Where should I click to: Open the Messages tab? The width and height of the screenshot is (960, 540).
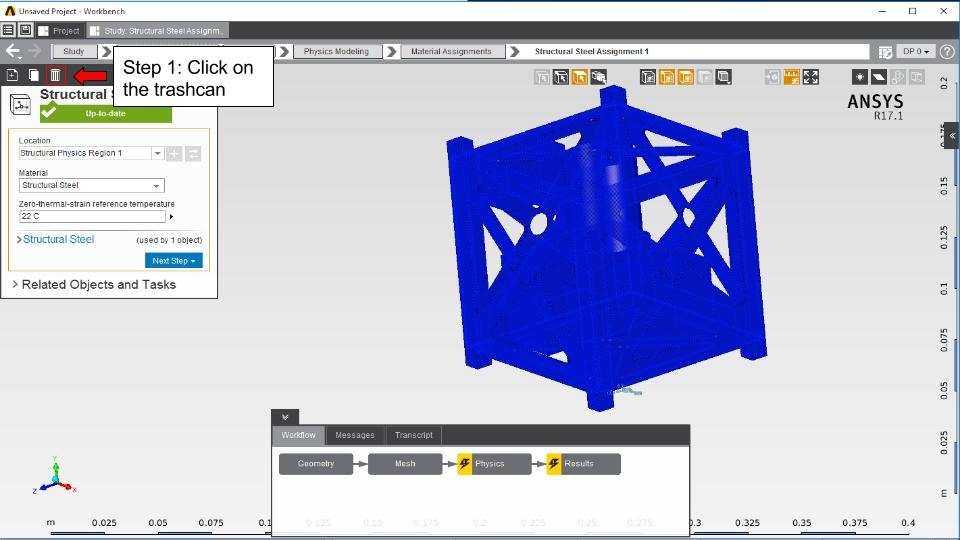(x=355, y=435)
